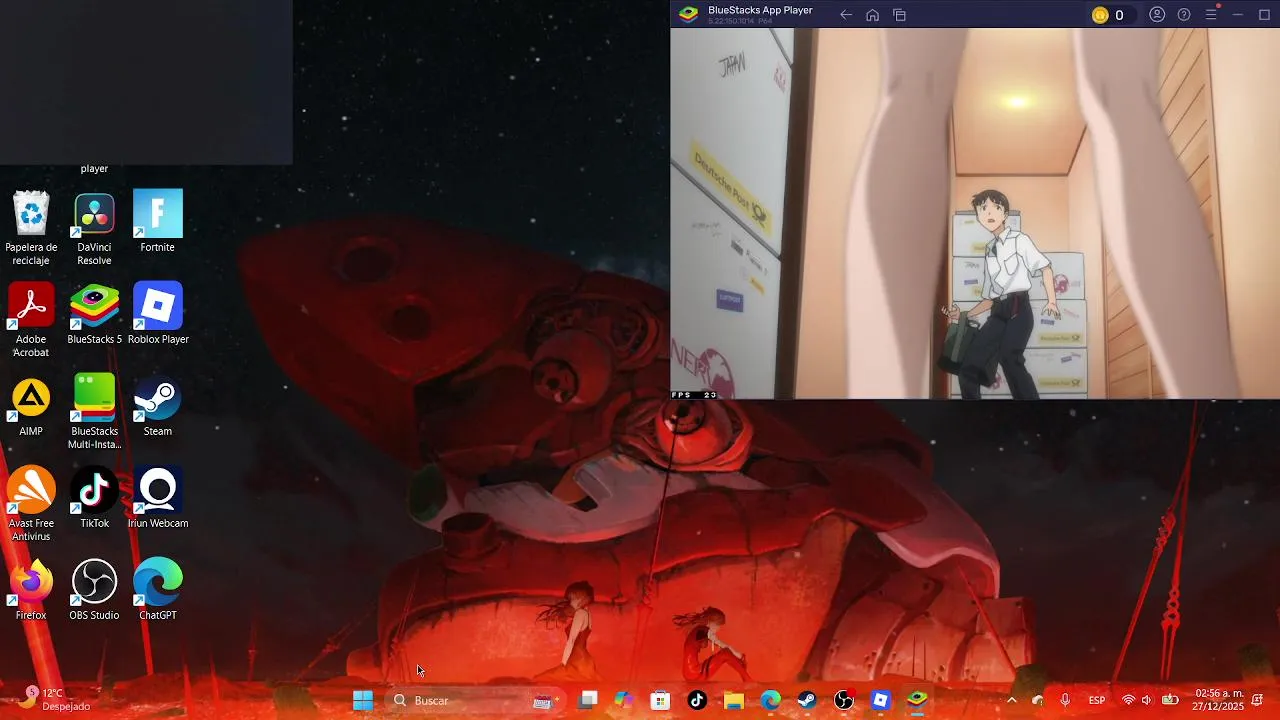
Task: Minimize the BlueStacks App Player window
Action: [1237, 15]
